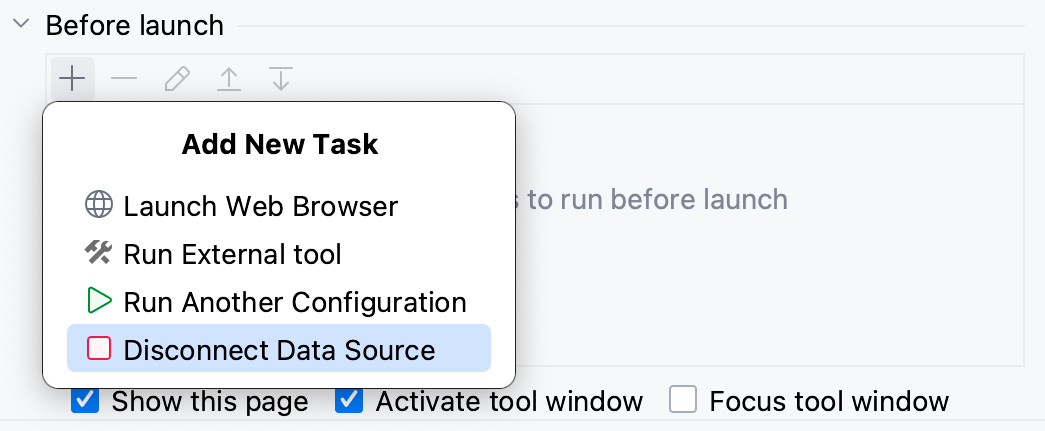Click the Before launch section title
The width and height of the screenshot is (1045, 431).
click(135, 25)
